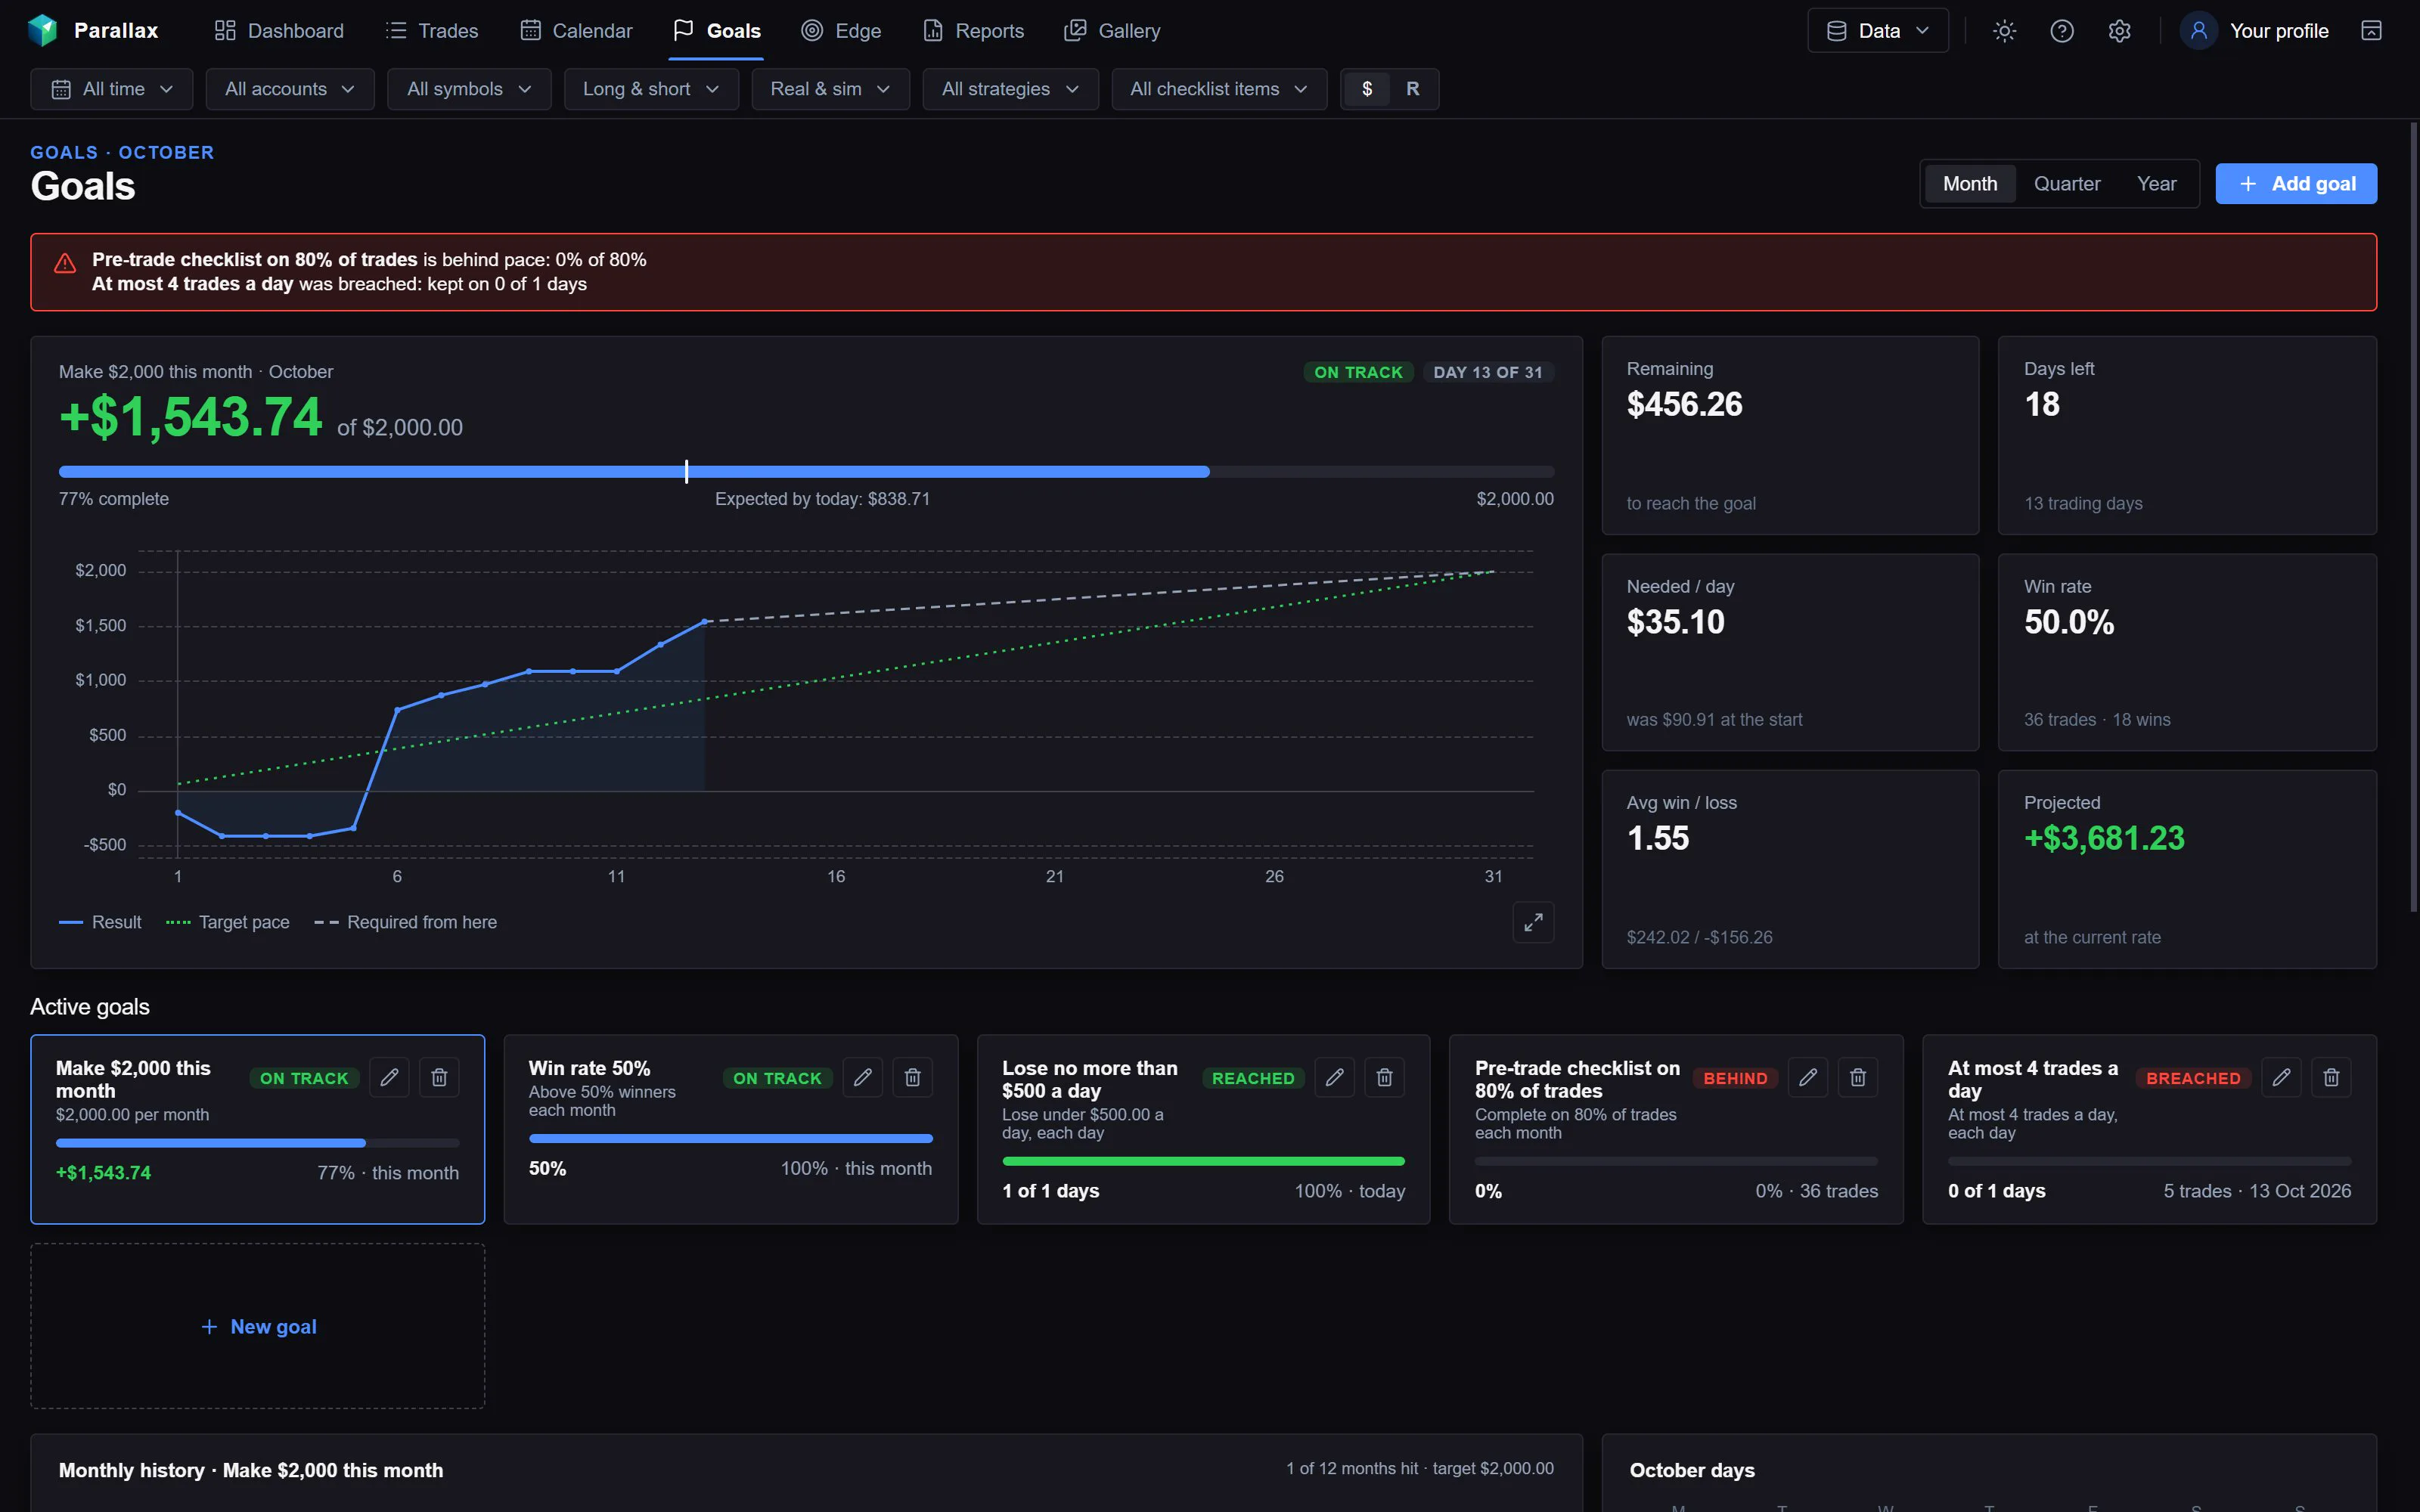Open the settings gear icon
Viewport: 2420px width, 1512px height.
click(x=2119, y=31)
